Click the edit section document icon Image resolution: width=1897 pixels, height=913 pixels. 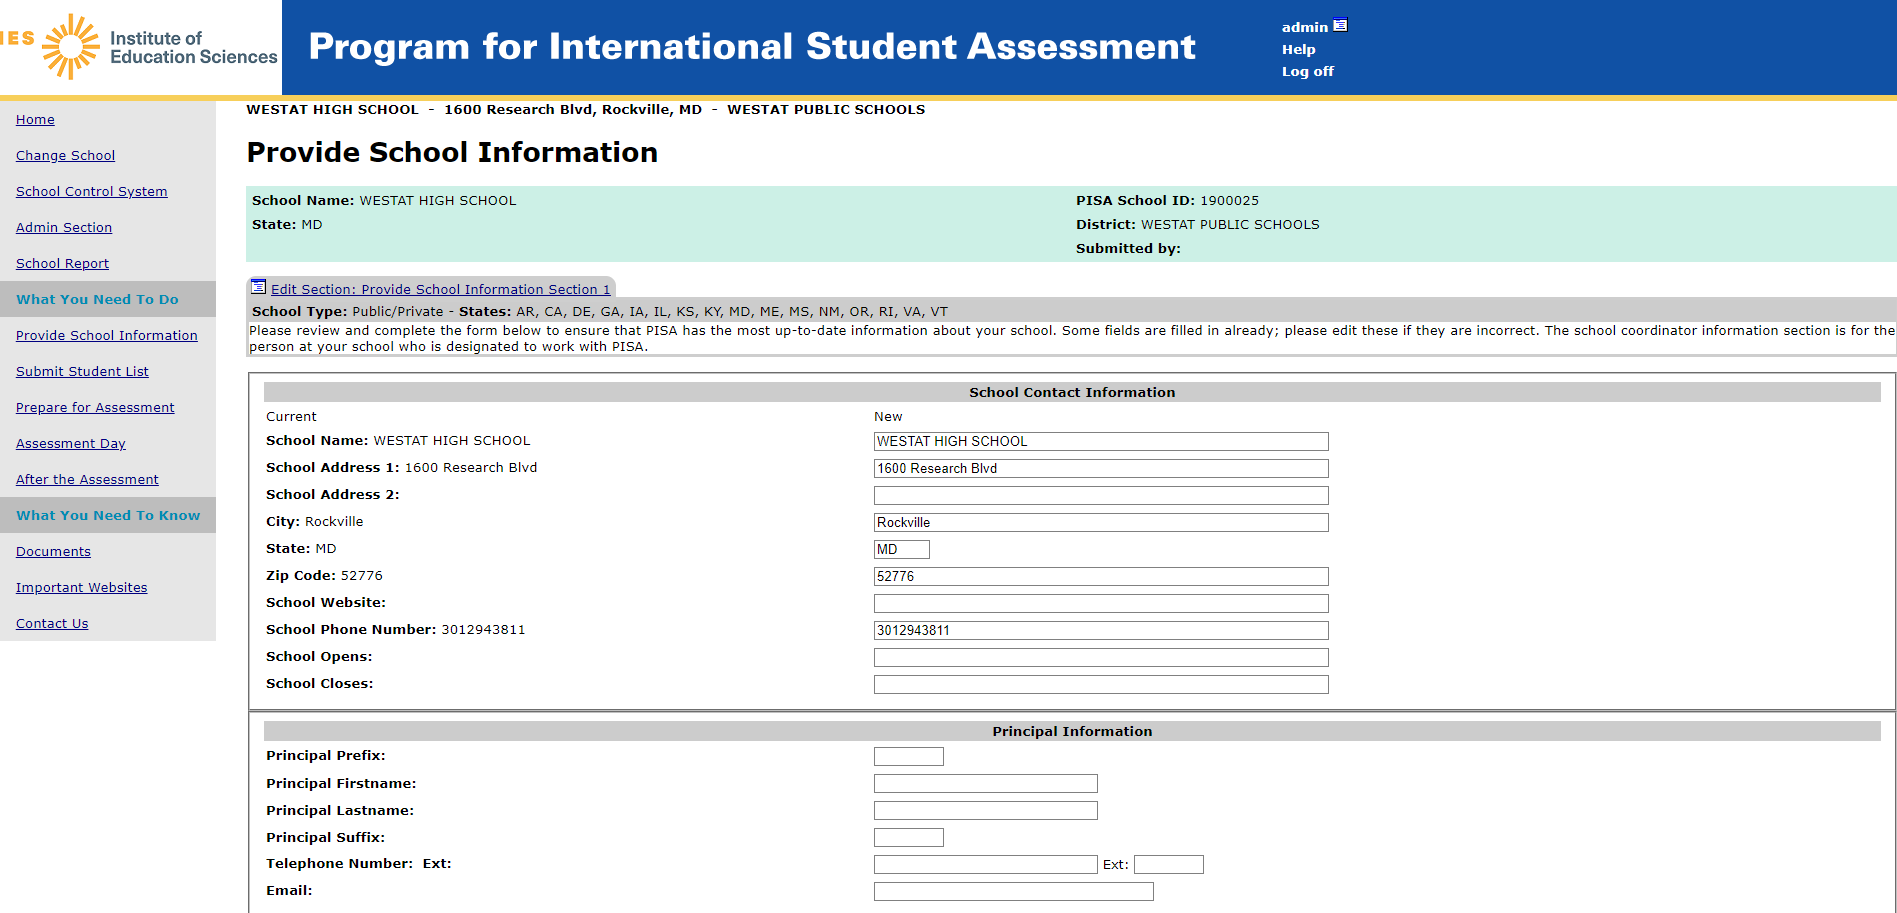pyautogui.click(x=258, y=287)
